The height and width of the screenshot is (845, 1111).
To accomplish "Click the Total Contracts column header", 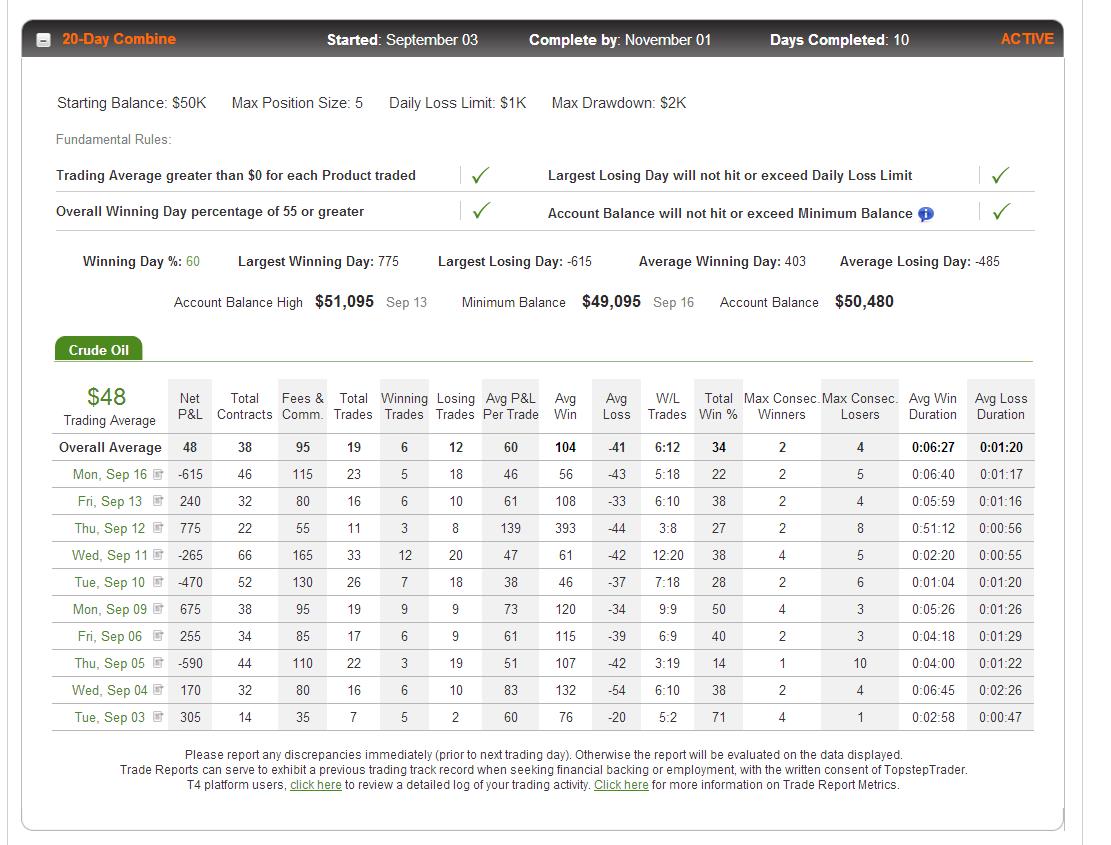I will (x=244, y=406).
